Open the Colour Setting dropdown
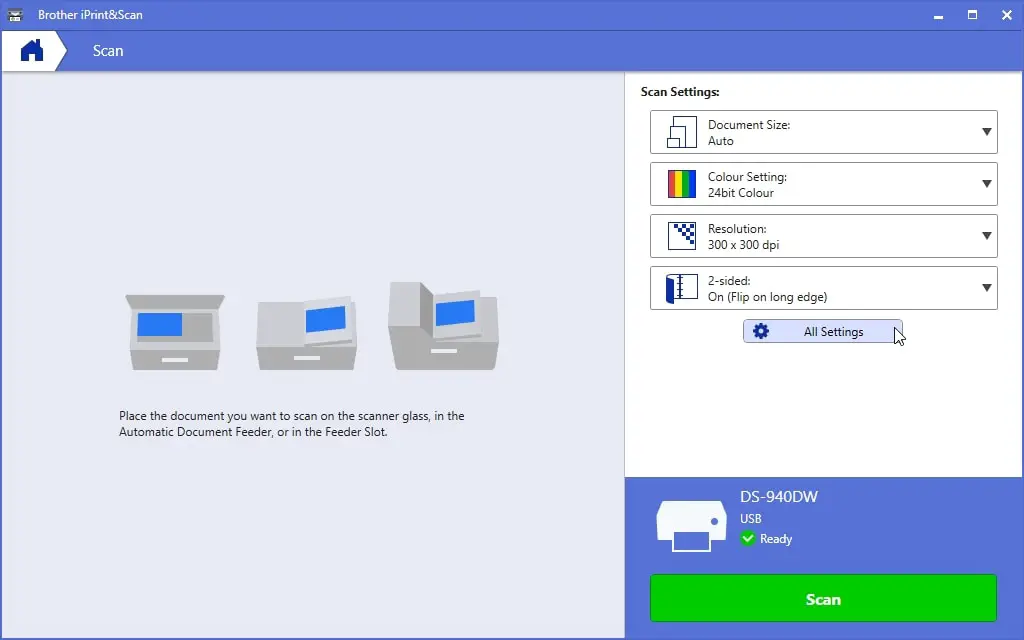Viewport: 1024px width, 640px height. pyautogui.click(x=824, y=184)
